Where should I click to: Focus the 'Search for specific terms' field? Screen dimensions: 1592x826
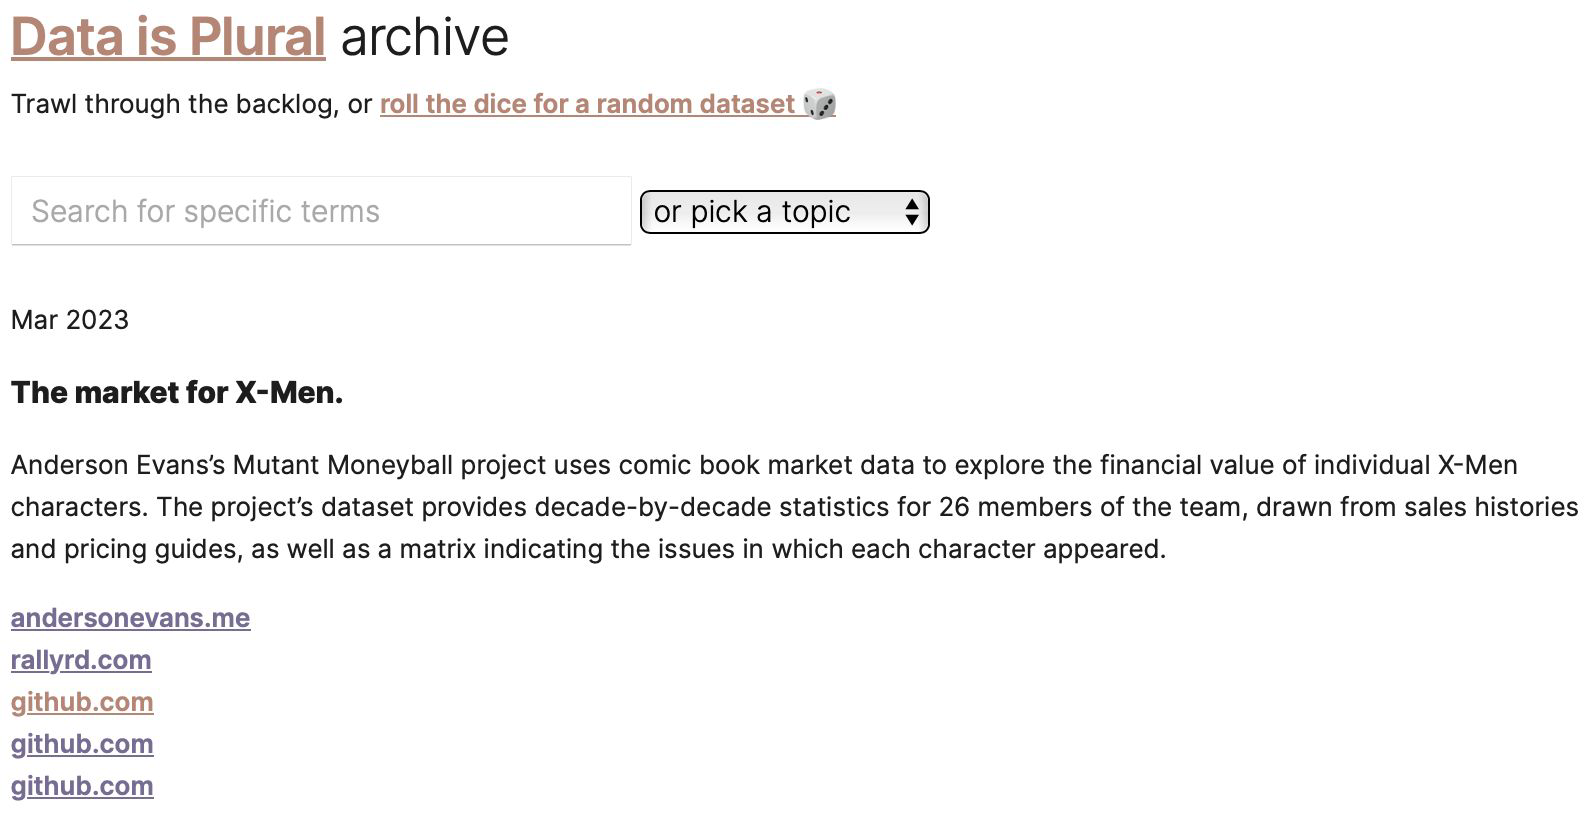[321, 211]
